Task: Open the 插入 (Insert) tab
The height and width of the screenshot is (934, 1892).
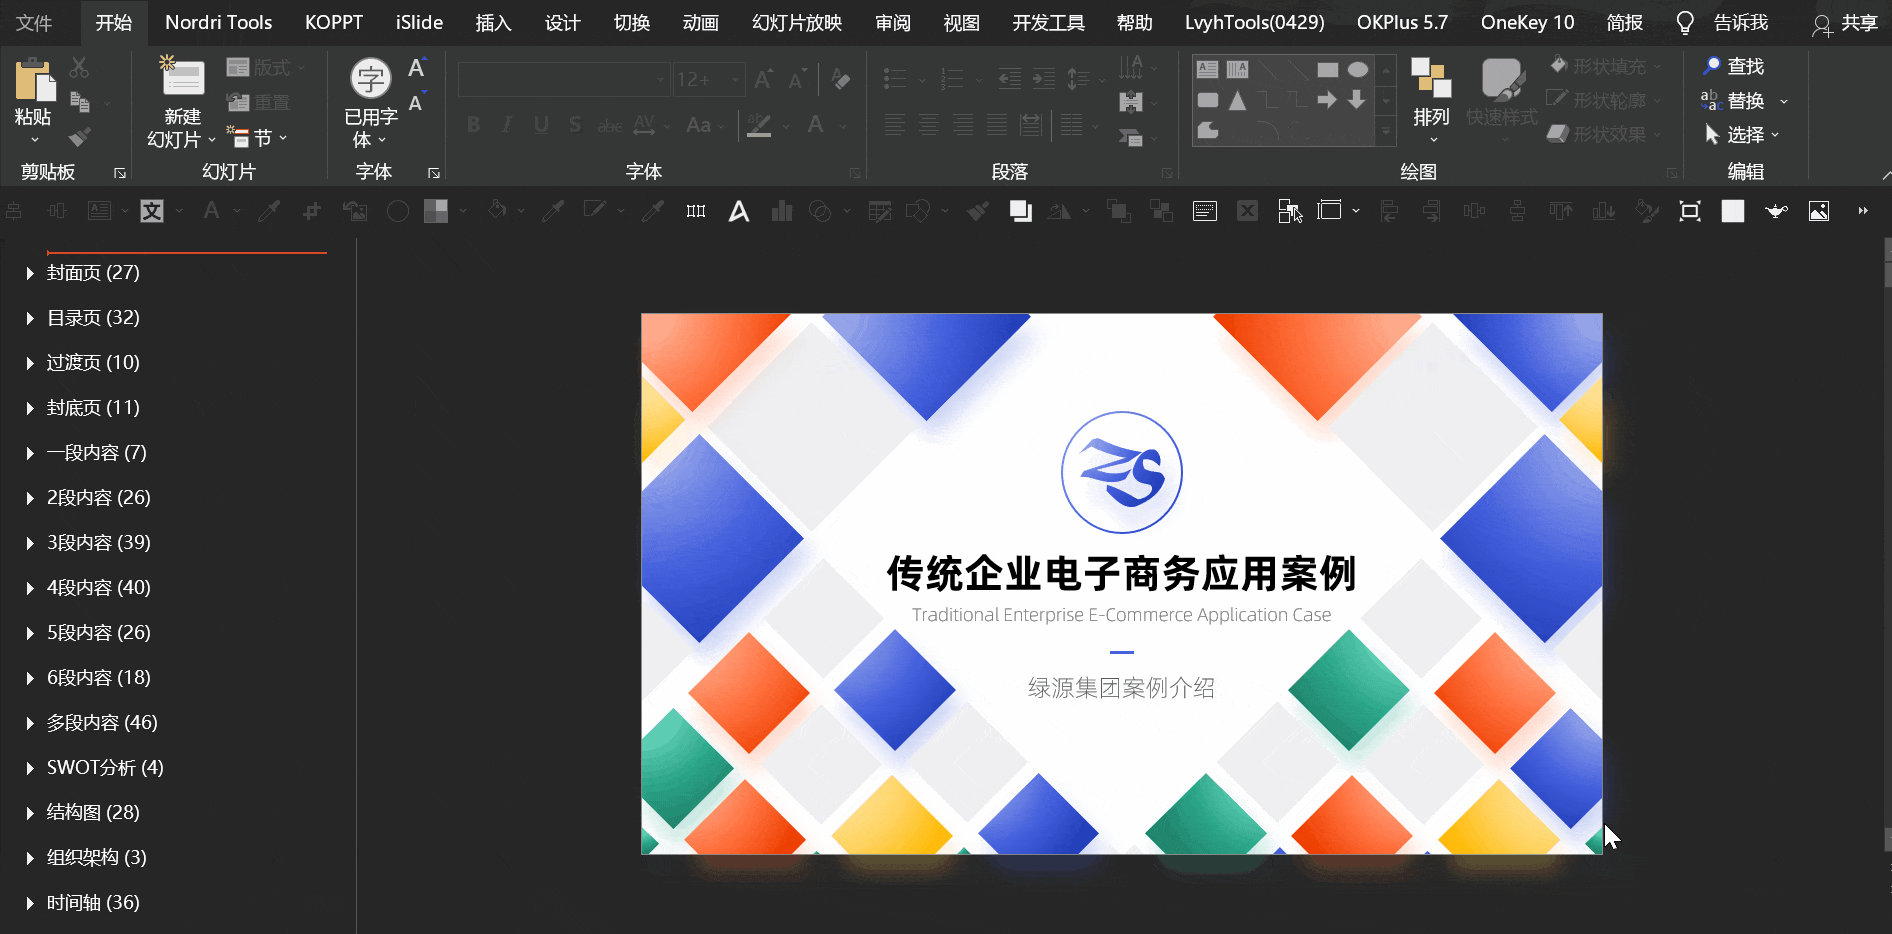Action: pyautogui.click(x=493, y=23)
